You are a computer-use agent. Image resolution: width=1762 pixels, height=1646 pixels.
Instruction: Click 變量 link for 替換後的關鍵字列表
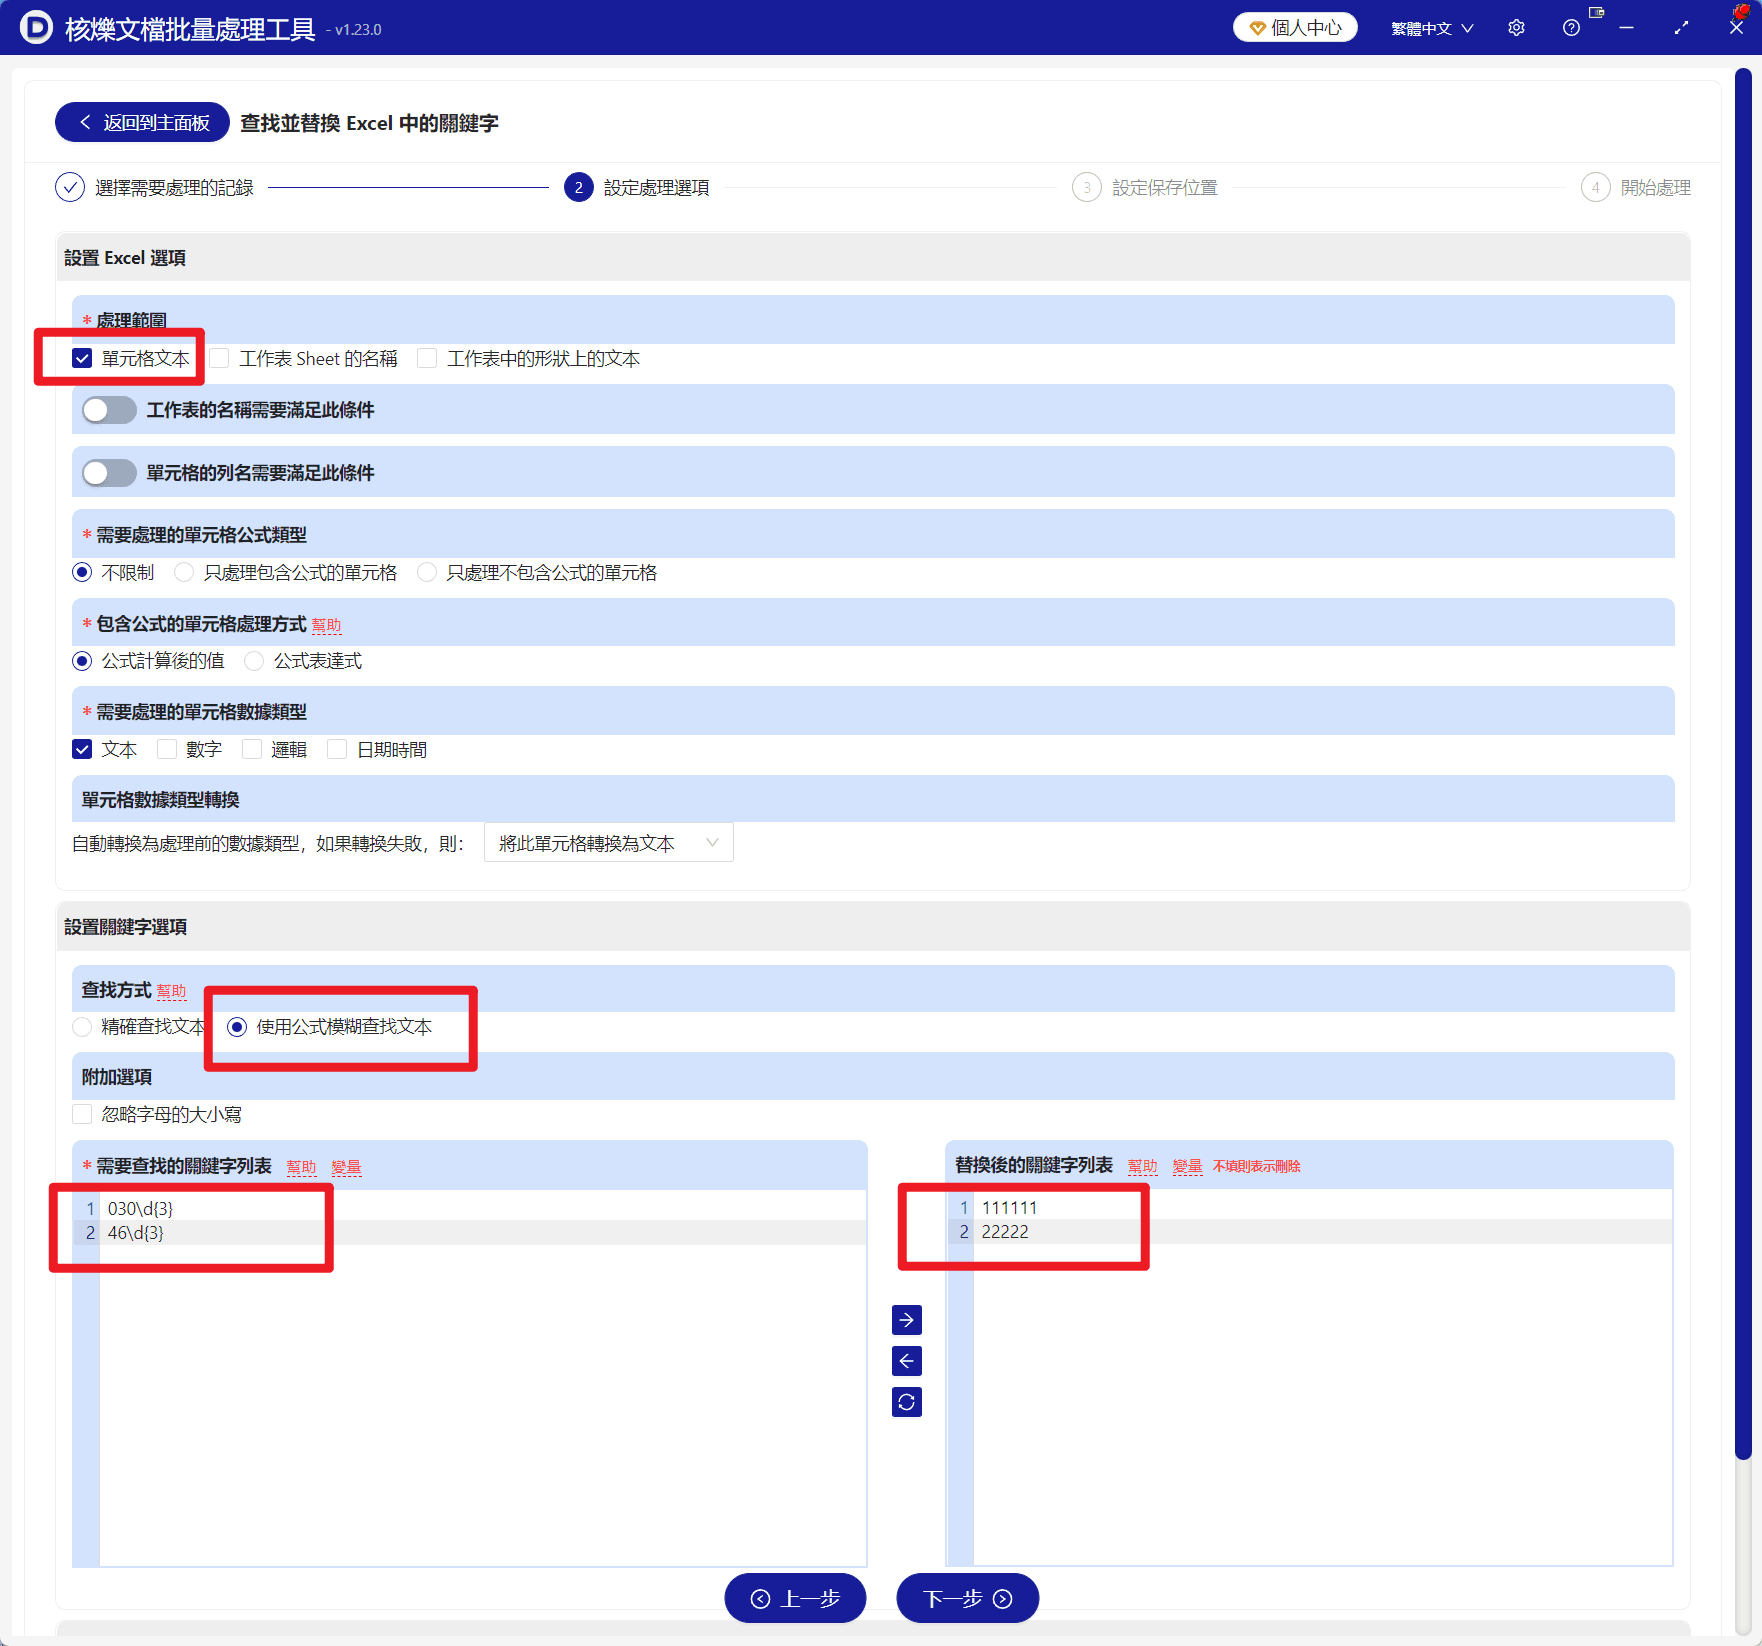1187,1166
